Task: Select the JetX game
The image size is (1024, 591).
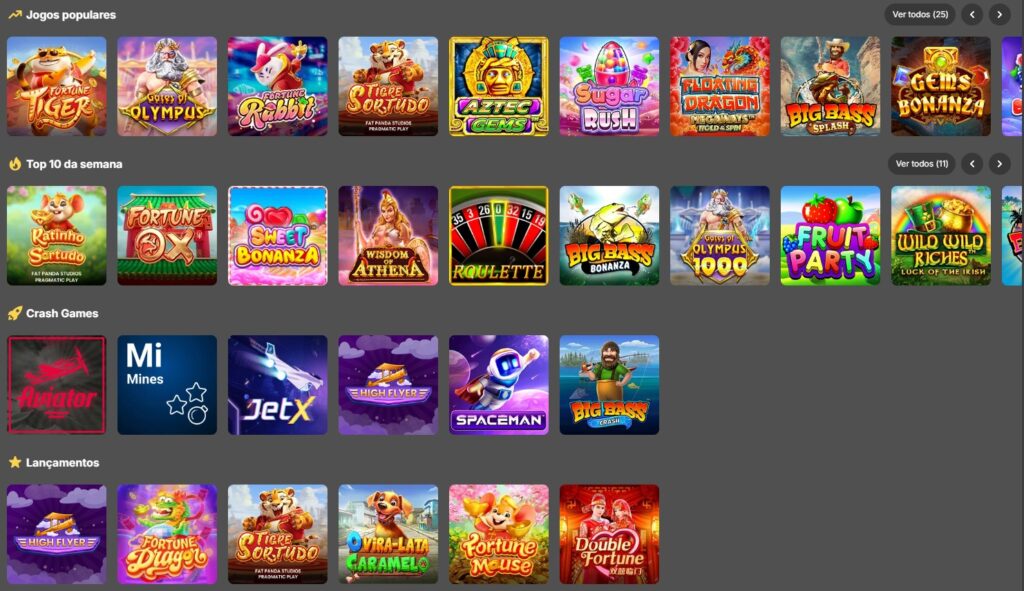Action: [278, 385]
